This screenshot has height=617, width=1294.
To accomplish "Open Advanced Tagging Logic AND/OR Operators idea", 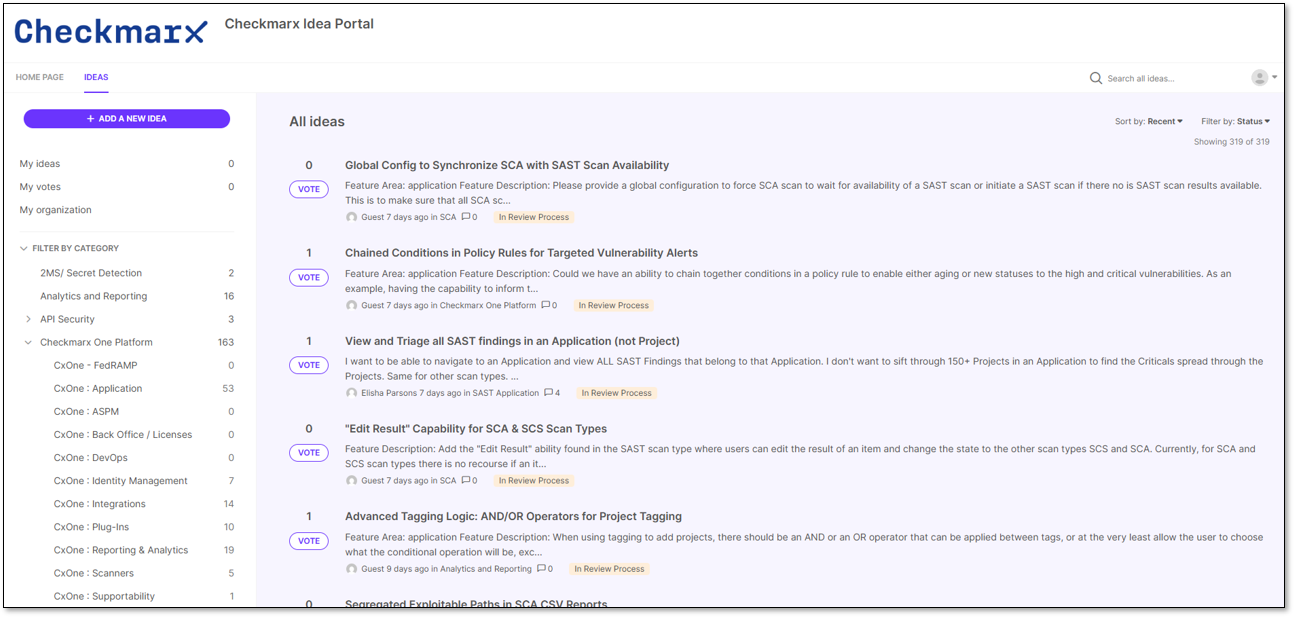I will click(513, 517).
